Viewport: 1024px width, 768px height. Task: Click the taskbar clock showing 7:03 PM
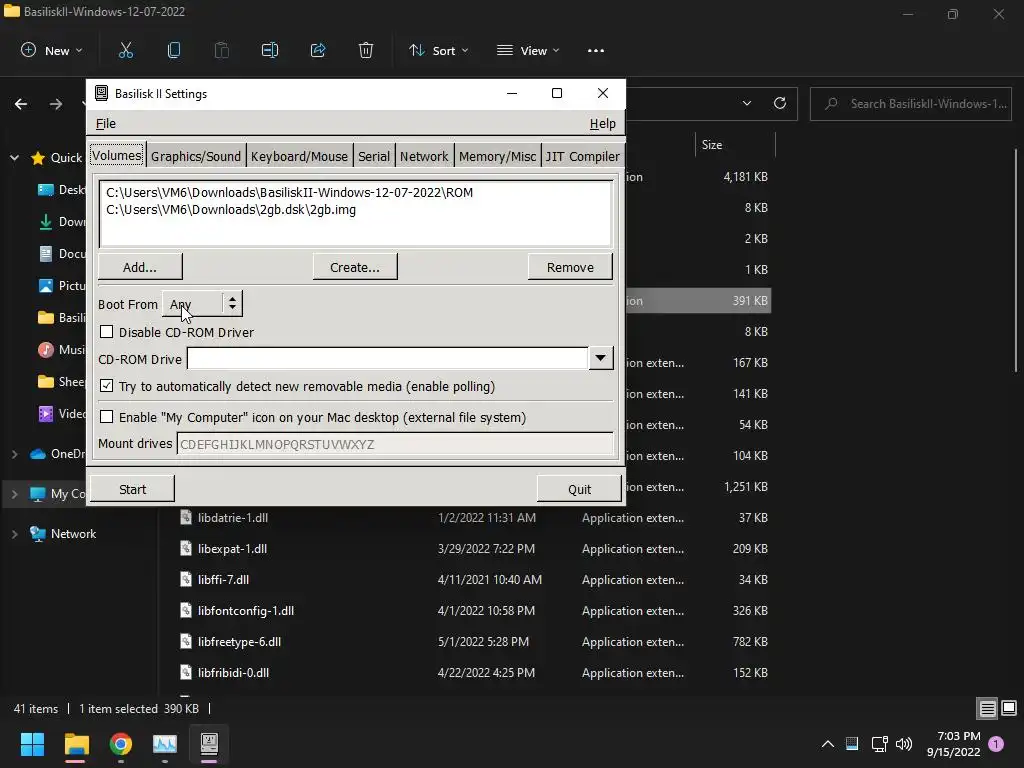point(953,744)
